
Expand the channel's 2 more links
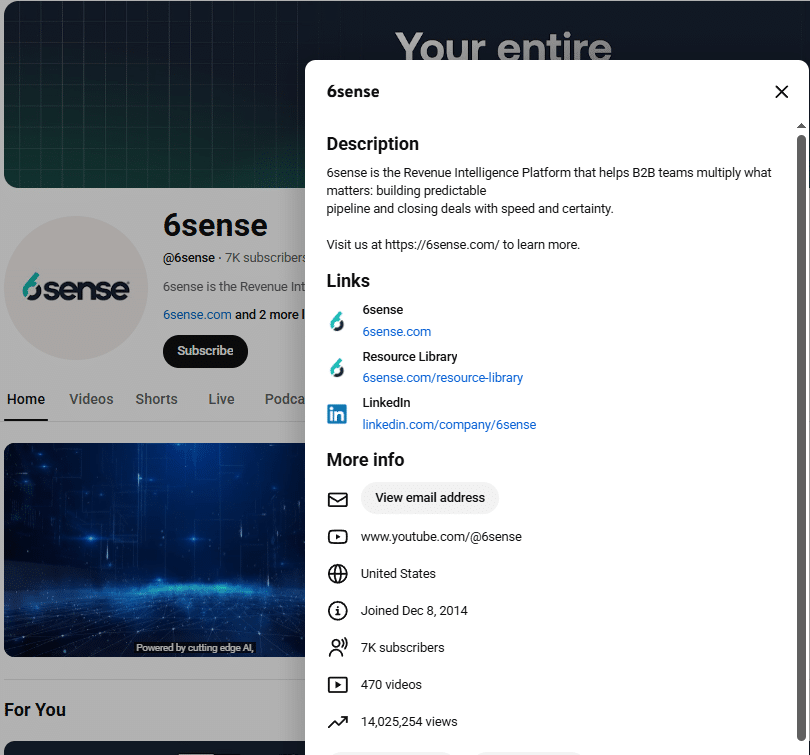[271, 314]
